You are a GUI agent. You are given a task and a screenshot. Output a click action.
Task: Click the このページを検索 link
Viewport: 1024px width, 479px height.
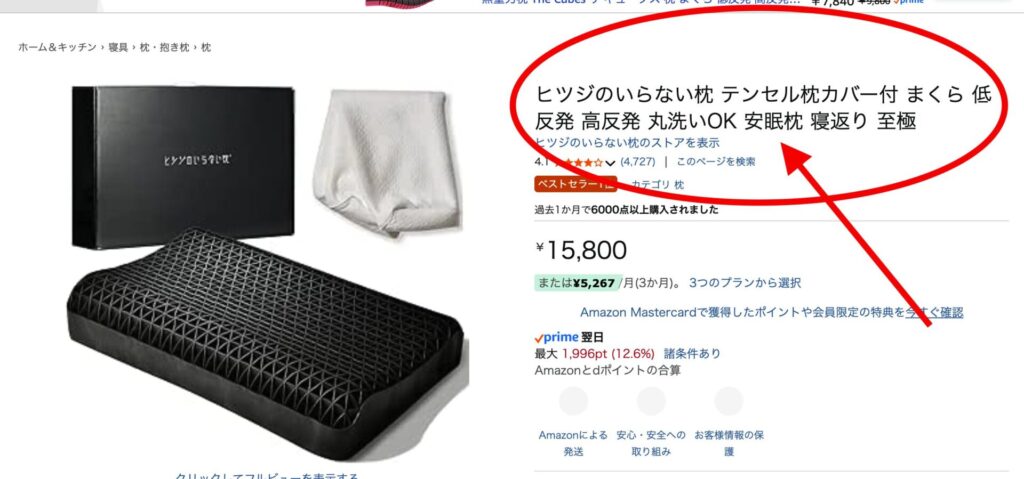(x=716, y=161)
